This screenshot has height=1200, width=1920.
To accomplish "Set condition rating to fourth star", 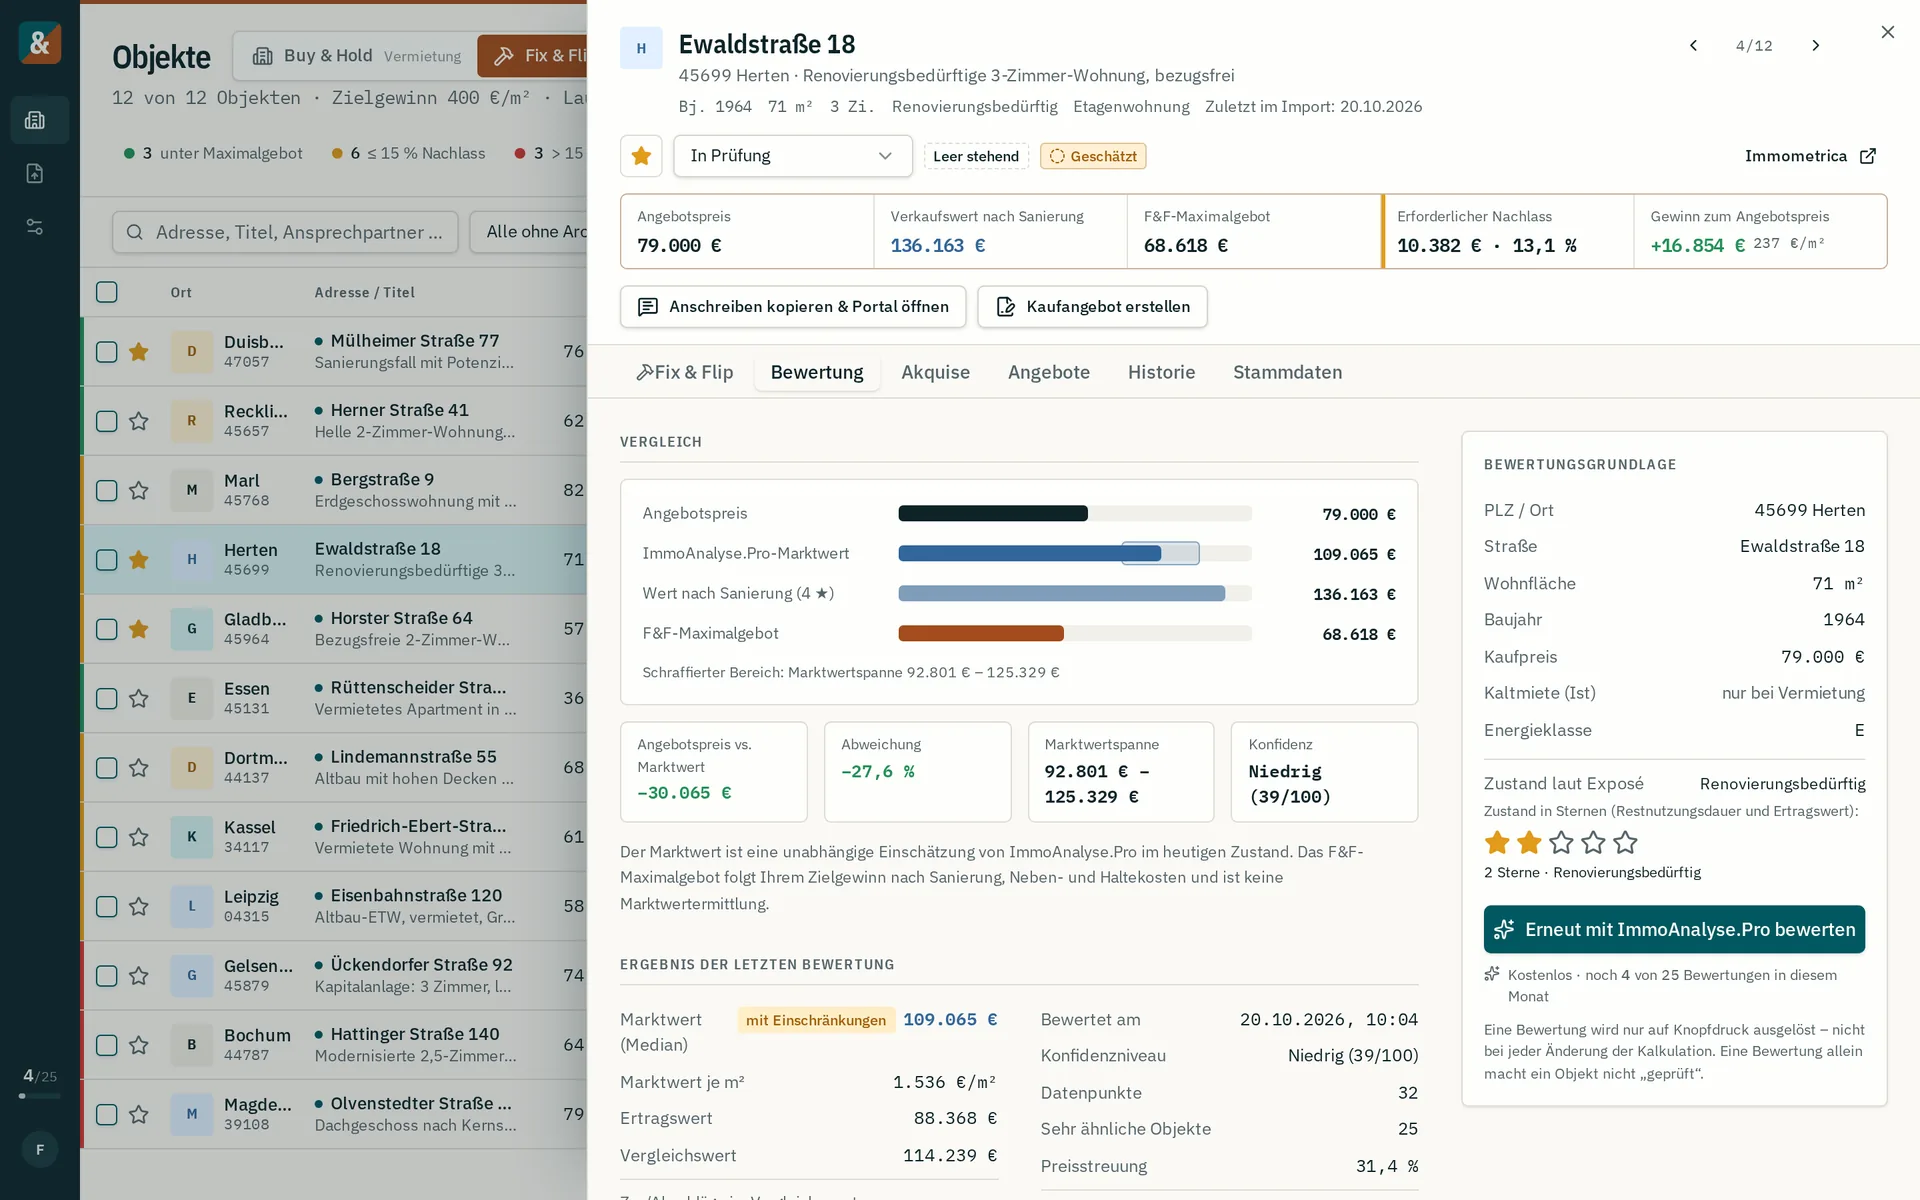I will (x=1593, y=842).
